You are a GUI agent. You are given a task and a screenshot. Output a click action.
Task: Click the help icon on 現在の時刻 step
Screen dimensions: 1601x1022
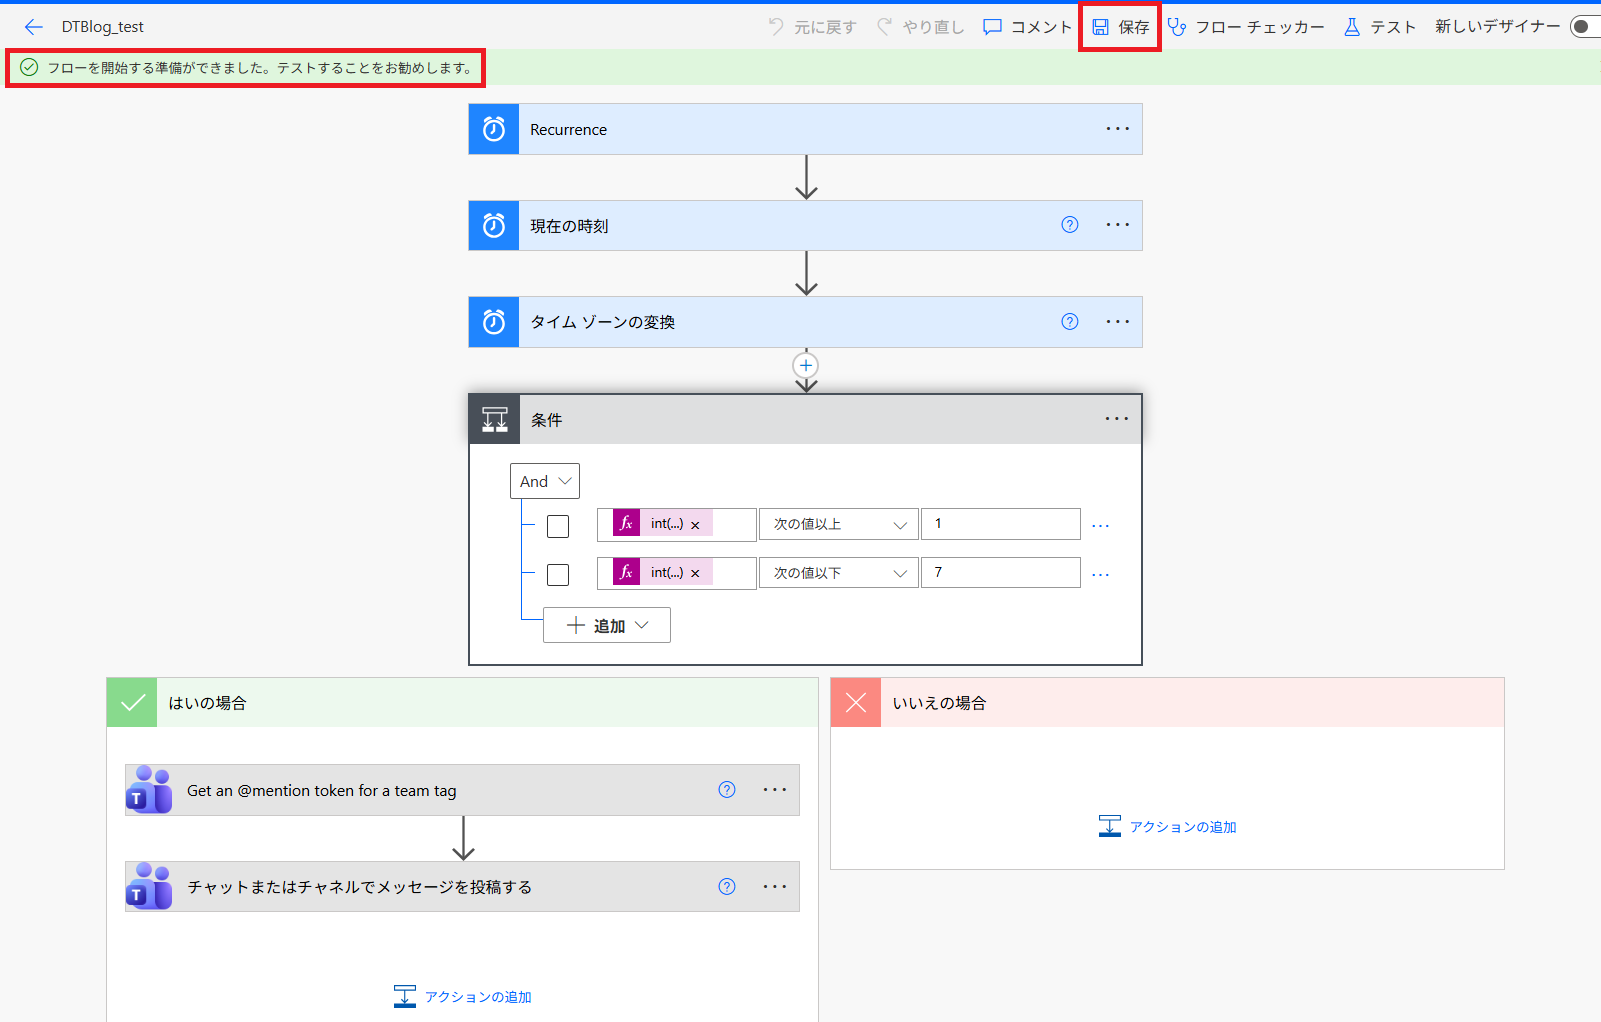1069,225
